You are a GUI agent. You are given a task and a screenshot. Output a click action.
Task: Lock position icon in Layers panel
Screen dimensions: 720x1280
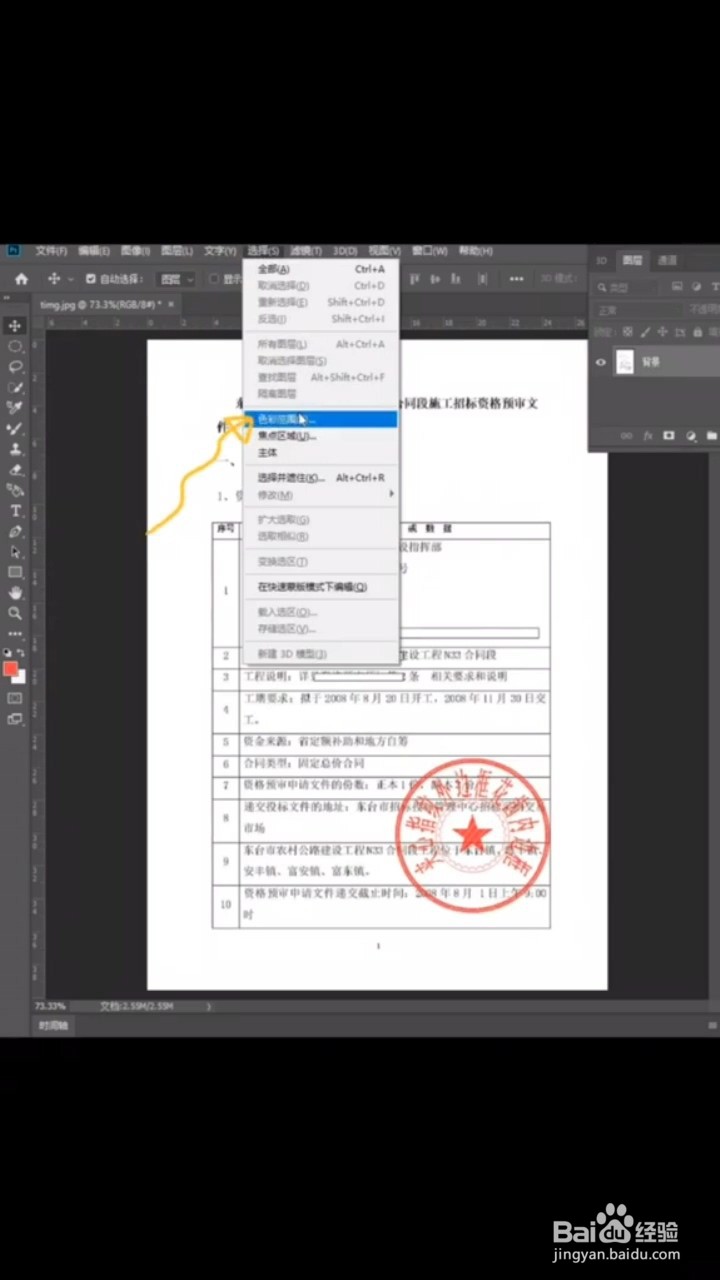pos(662,332)
